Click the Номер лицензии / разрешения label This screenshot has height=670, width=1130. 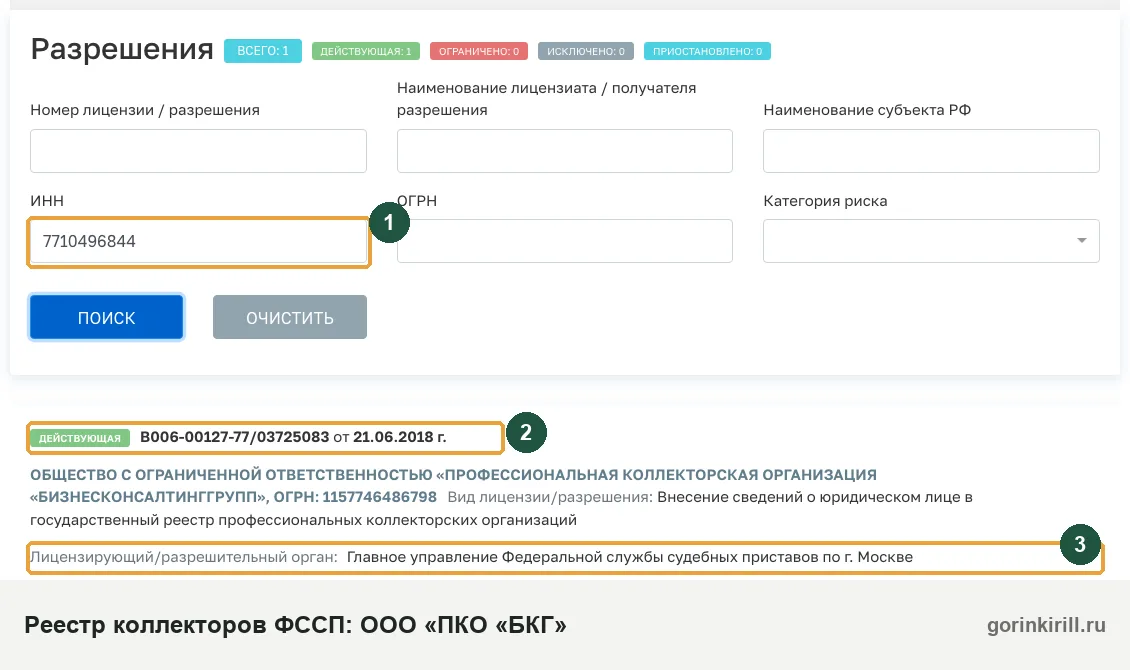[145, 110]
